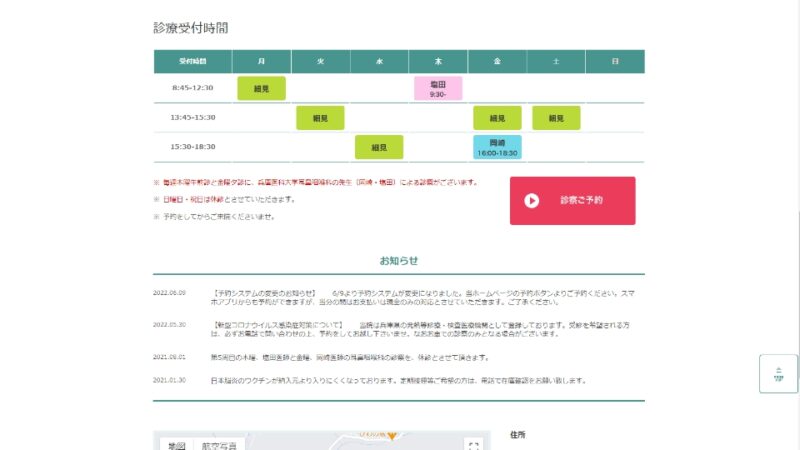Click the 診療受付時間 heading
Viewport: 800px width, 450px height.
point(191,28)
